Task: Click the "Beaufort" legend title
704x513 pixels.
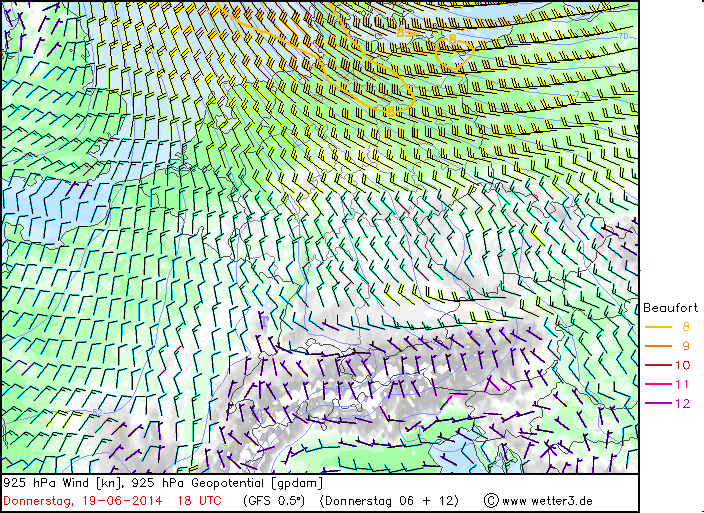Action: [x=670, y=308]
